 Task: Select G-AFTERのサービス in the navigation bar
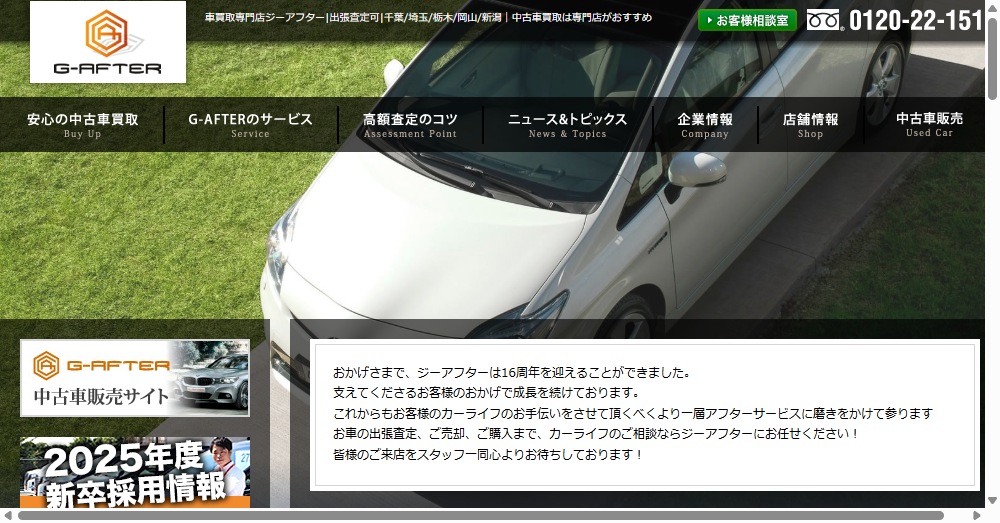click(x=250, y=125)
